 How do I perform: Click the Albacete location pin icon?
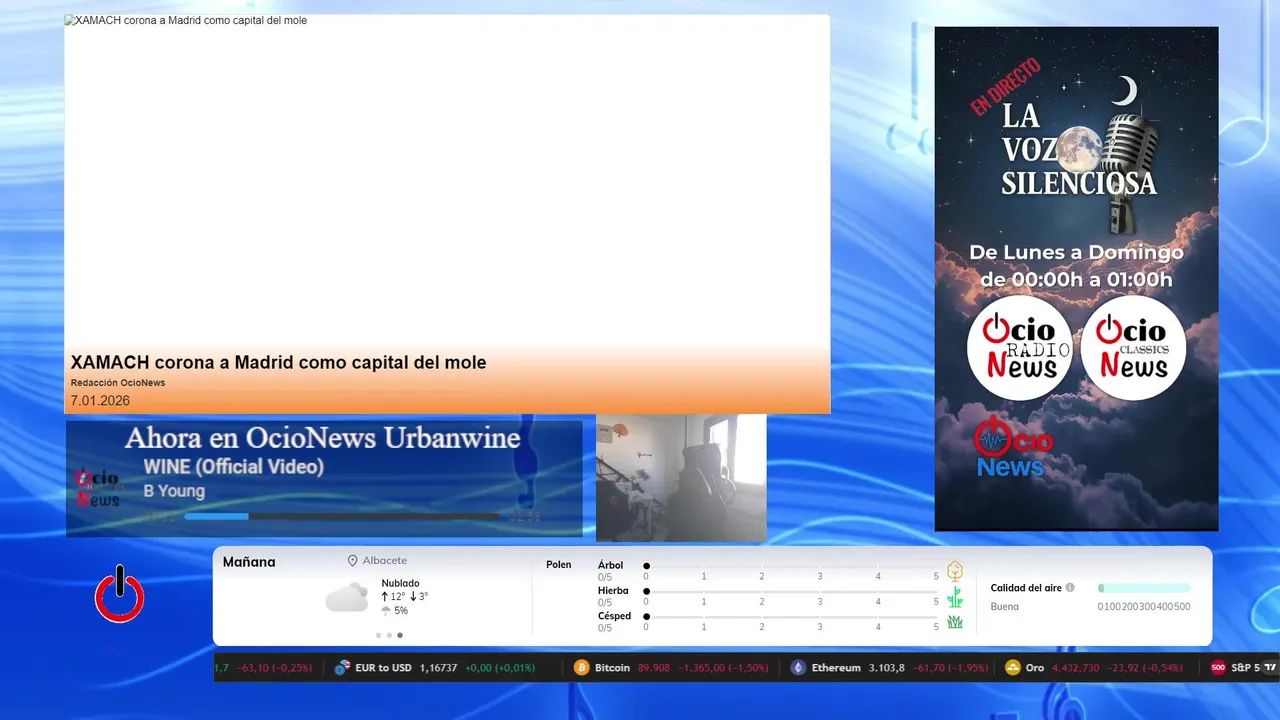pyautogui.click(x=352, y=561)
